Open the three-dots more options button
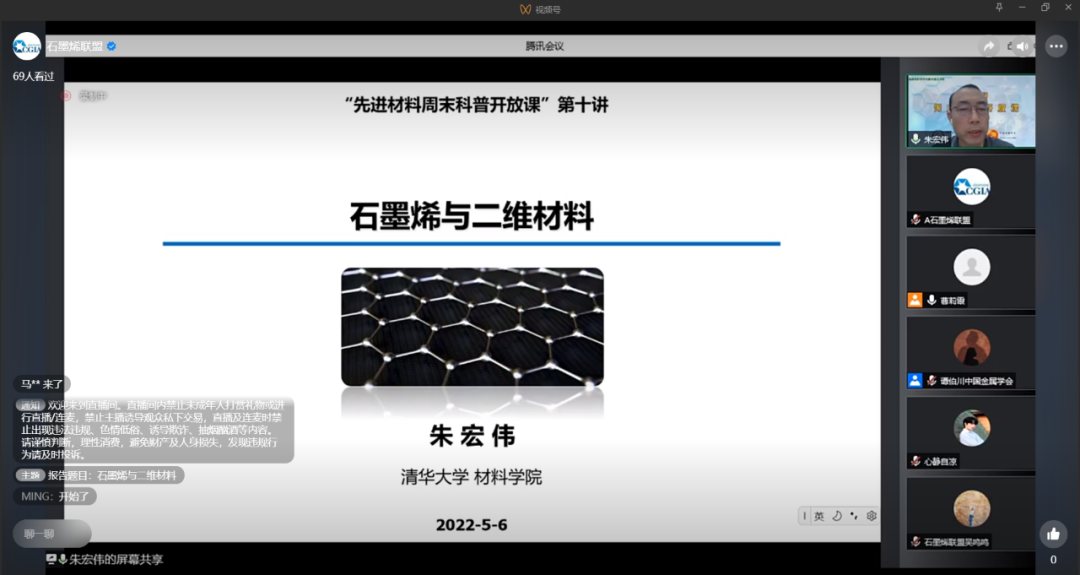This screenshot has height=575, width=1080. [x=1056, y=46]
